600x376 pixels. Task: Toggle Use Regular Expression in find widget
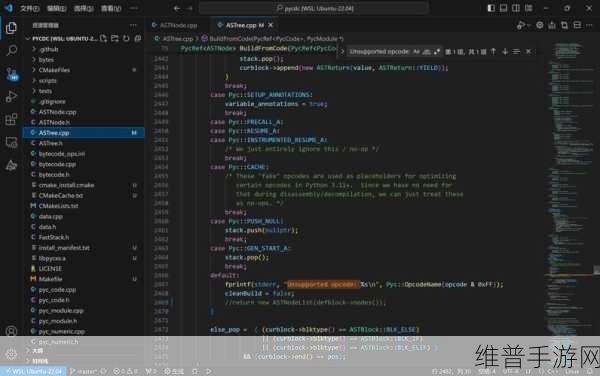point(437,51)
